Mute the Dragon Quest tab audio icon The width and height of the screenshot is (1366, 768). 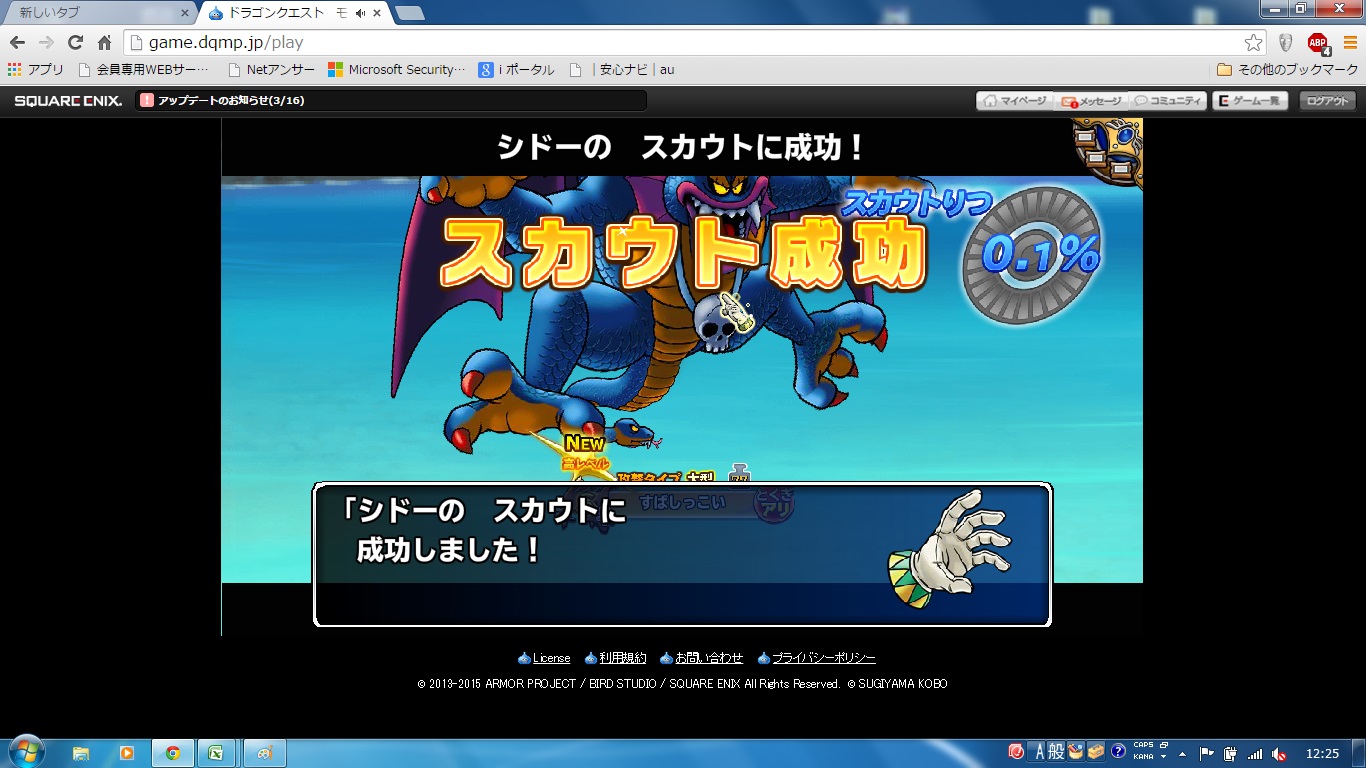[360, 13]
